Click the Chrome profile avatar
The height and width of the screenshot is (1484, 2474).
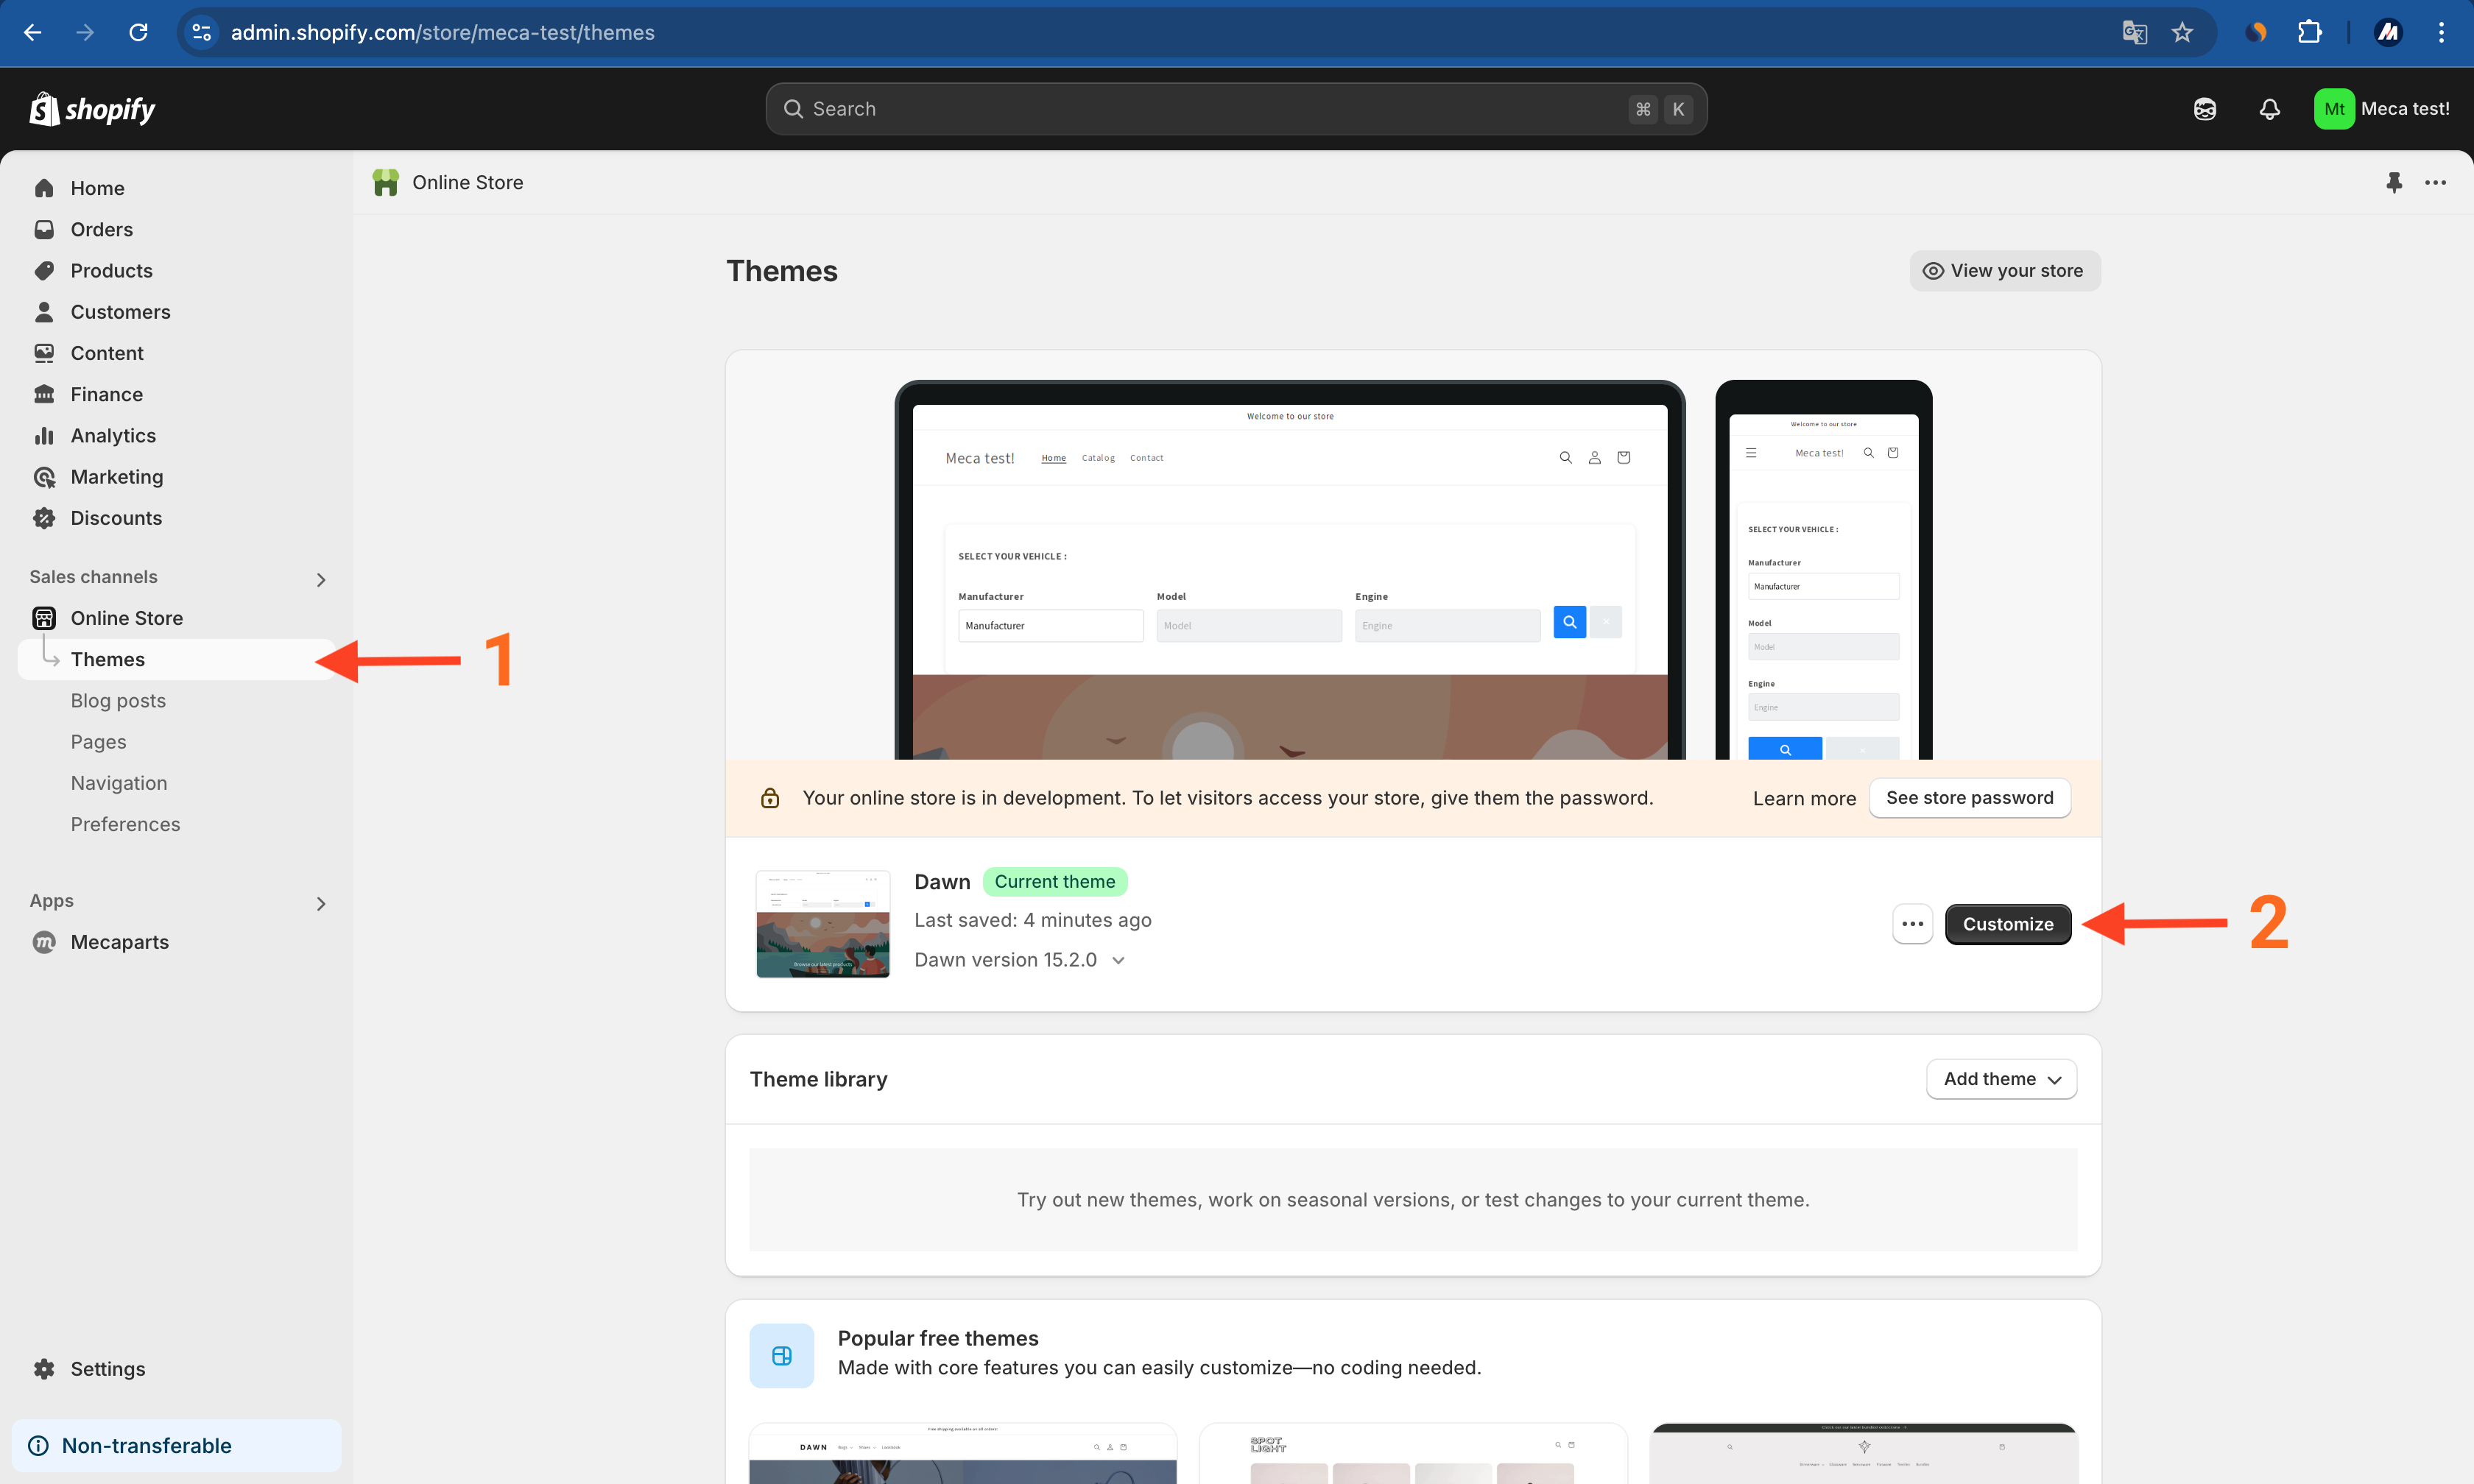(2388, 32)
